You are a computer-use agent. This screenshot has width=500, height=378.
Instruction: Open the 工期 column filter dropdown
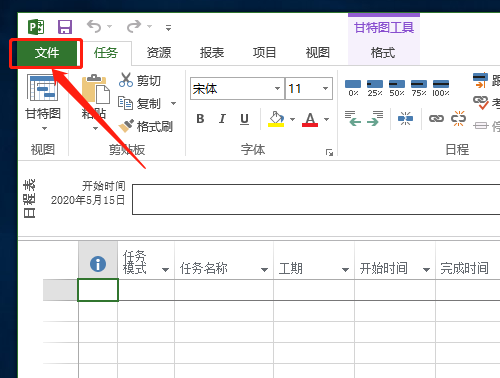point(345,270)
